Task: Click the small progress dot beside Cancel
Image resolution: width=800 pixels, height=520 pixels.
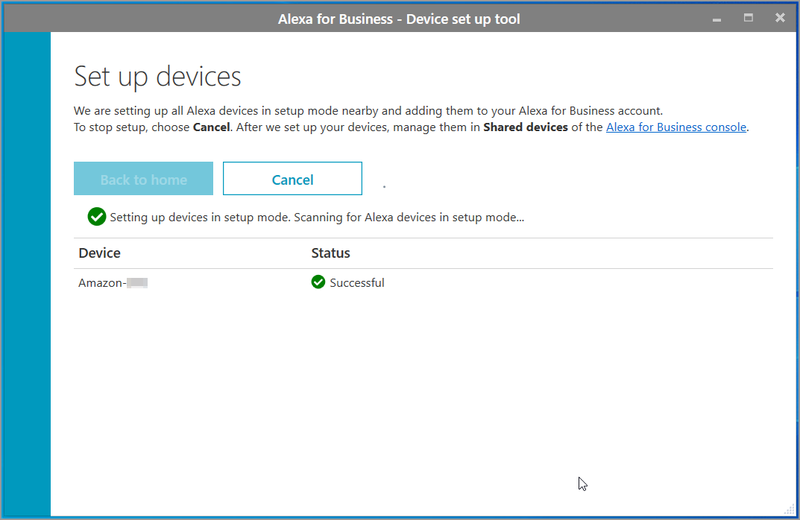Action: (x=384, y=187)
